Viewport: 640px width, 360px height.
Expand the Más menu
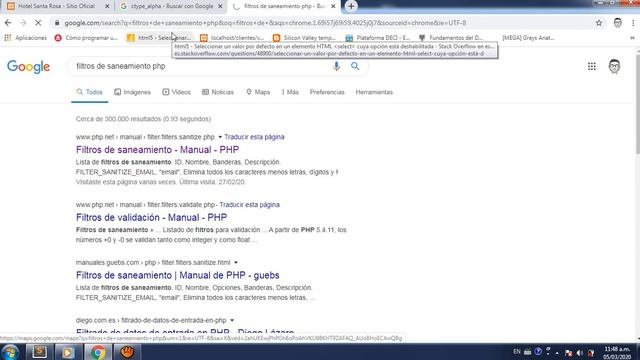tap(290, 92)
